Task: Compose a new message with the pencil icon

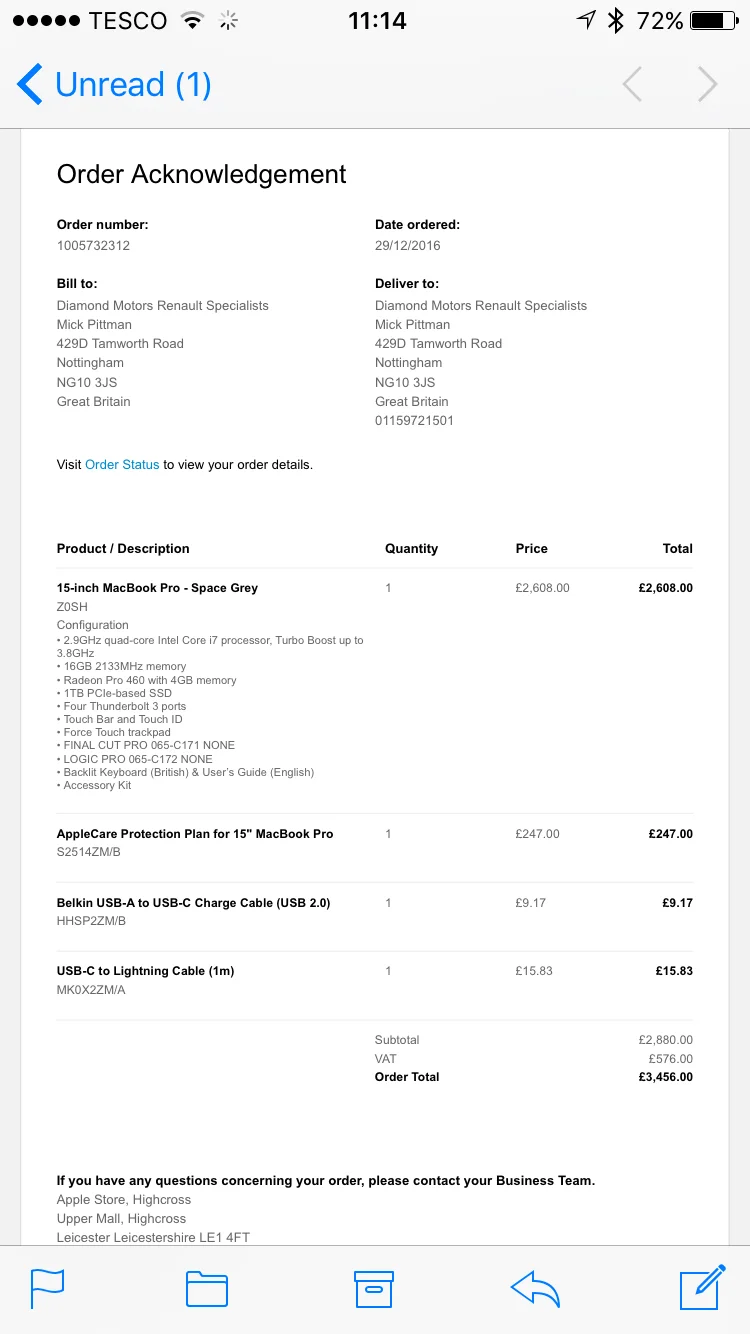Action: pos(702,1287)
